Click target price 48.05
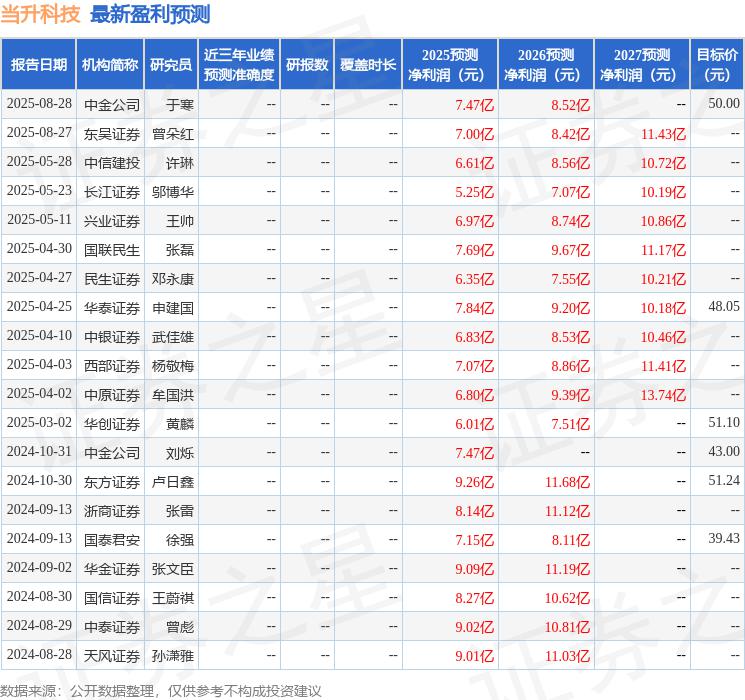The image size is (745, 700). pos(724,307)
